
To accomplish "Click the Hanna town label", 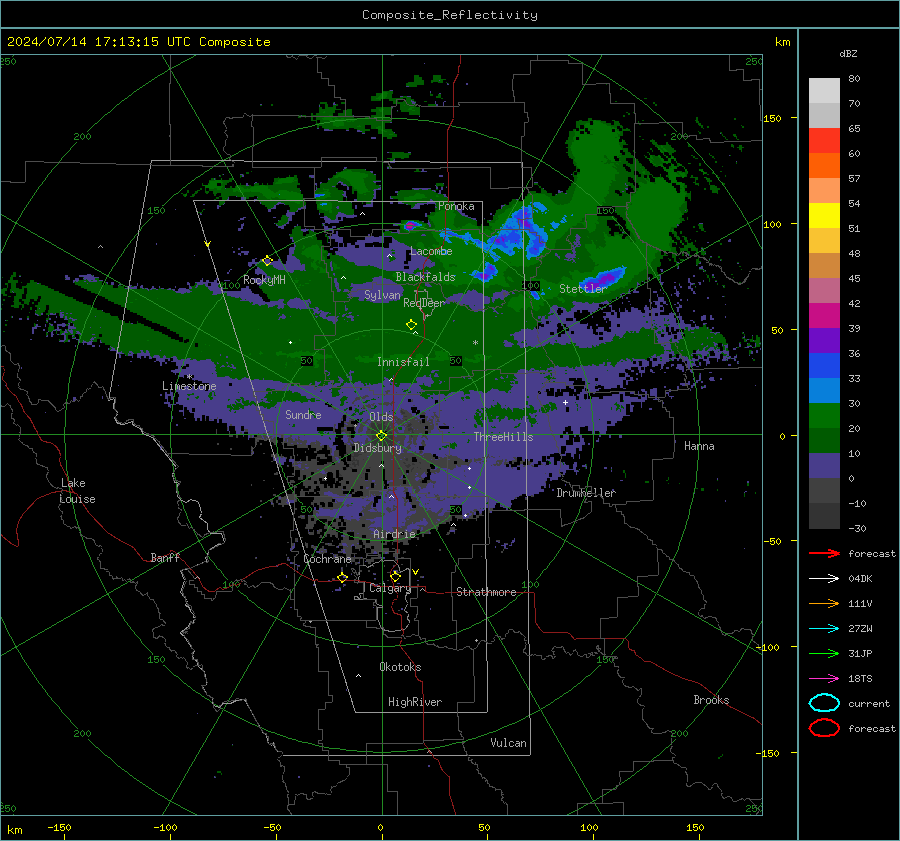I will pos(699,446).
